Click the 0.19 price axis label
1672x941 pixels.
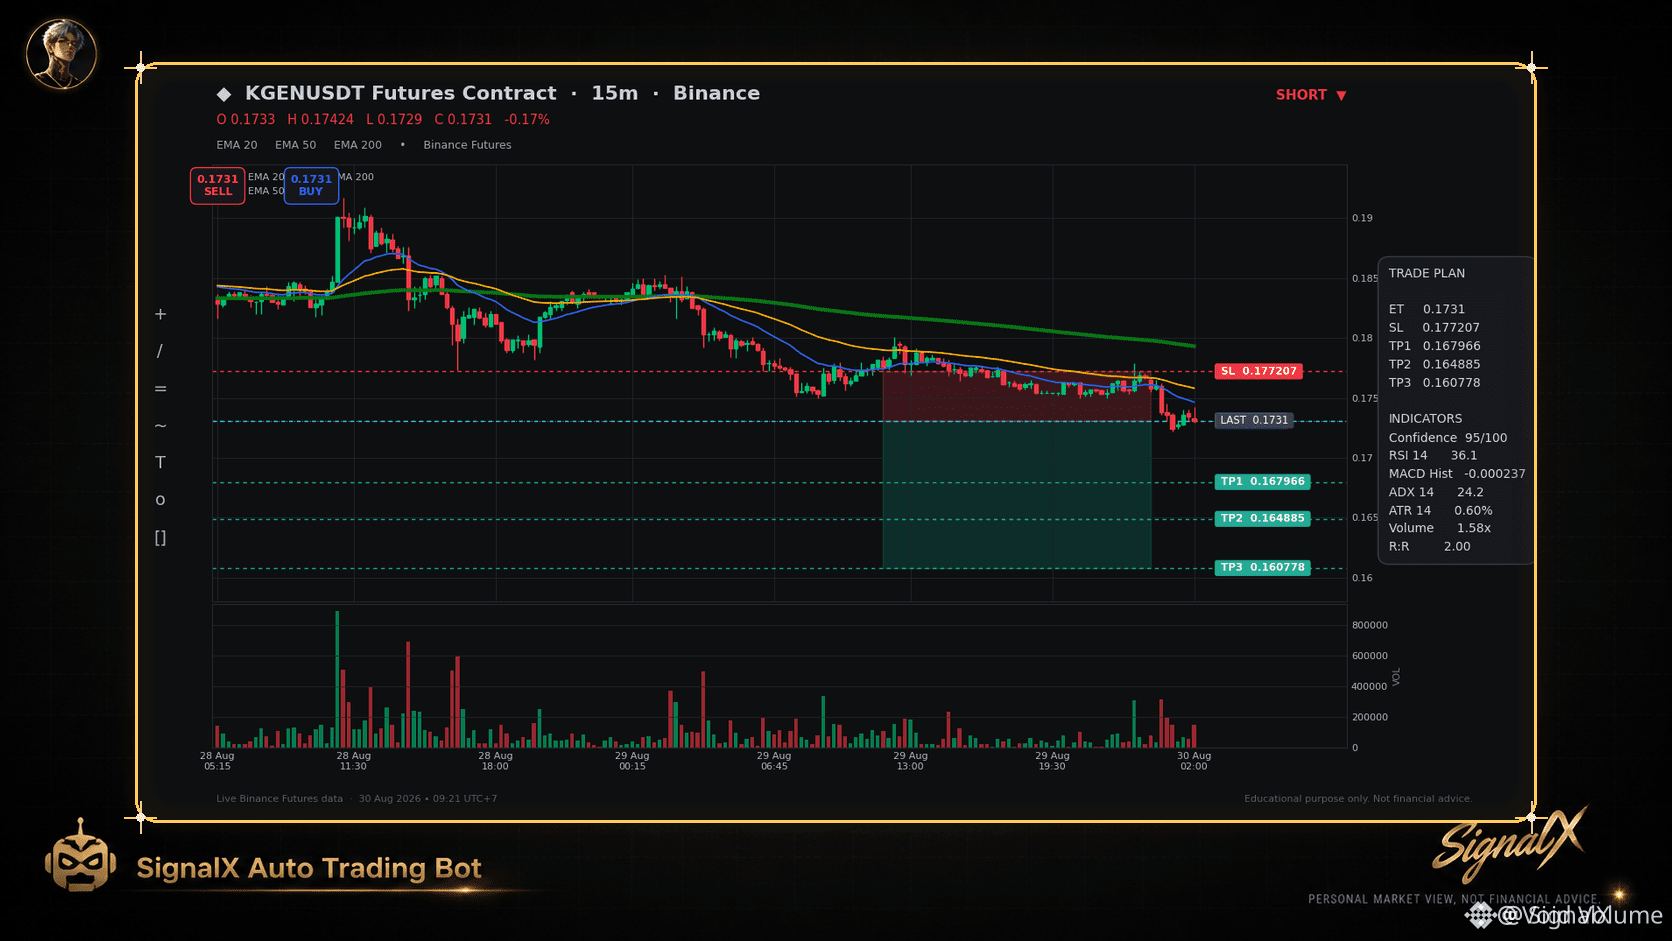click(x=1362, y=218)
